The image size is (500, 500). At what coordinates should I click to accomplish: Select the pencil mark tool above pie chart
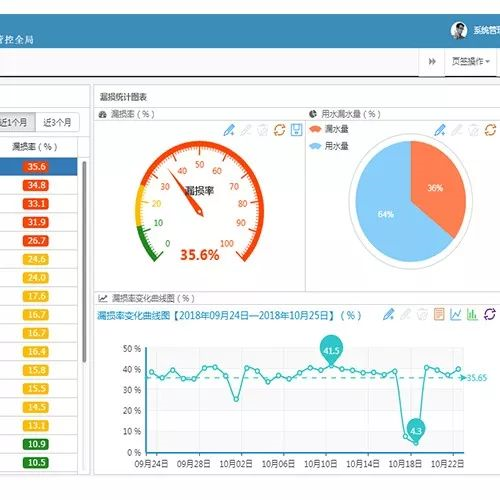click(x=440, y=130)
